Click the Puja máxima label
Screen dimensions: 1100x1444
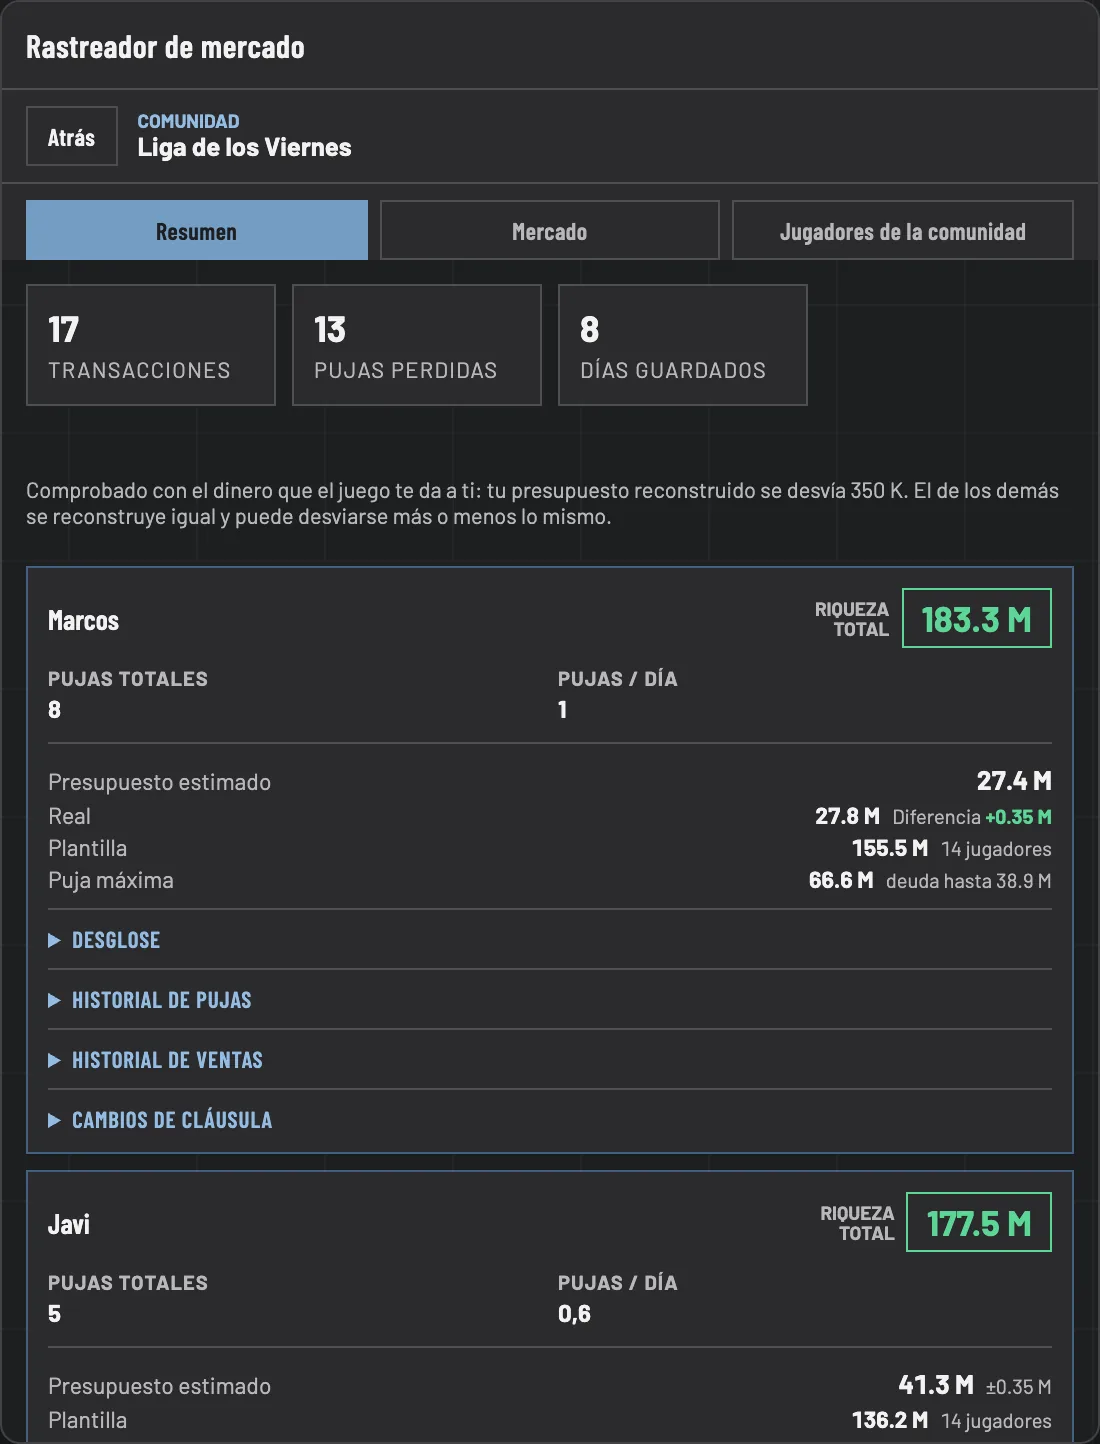(x=111, y=880)
